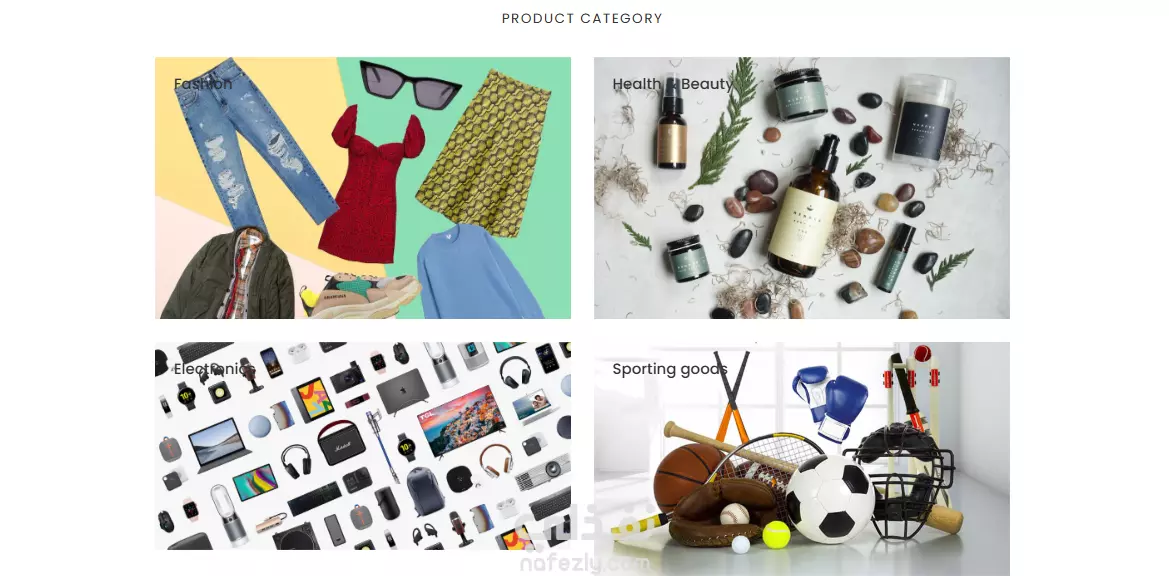The height and width of the screenshot is (576, 1169).
Task: Select the gray laptop with apple logo
Action: [x=403, y=391]
